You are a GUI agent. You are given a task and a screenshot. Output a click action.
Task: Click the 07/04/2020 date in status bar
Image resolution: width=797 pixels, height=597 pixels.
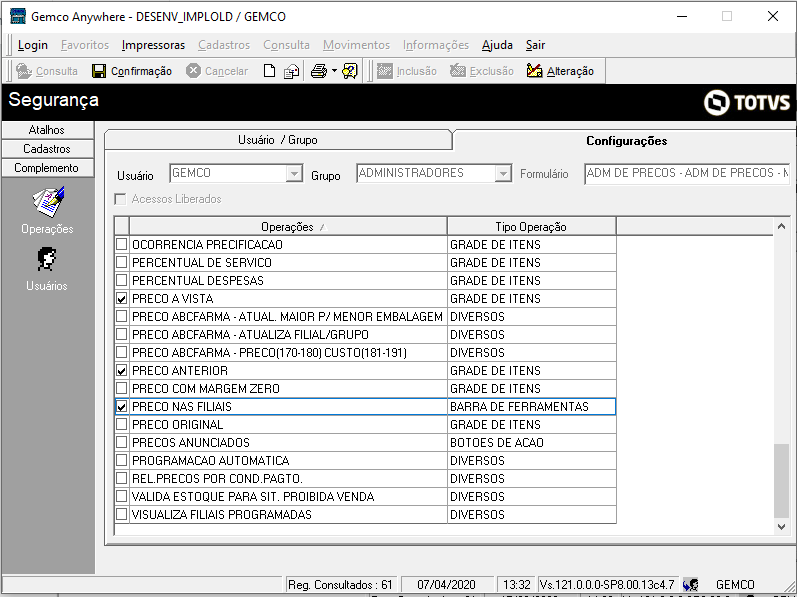point(446,585)
